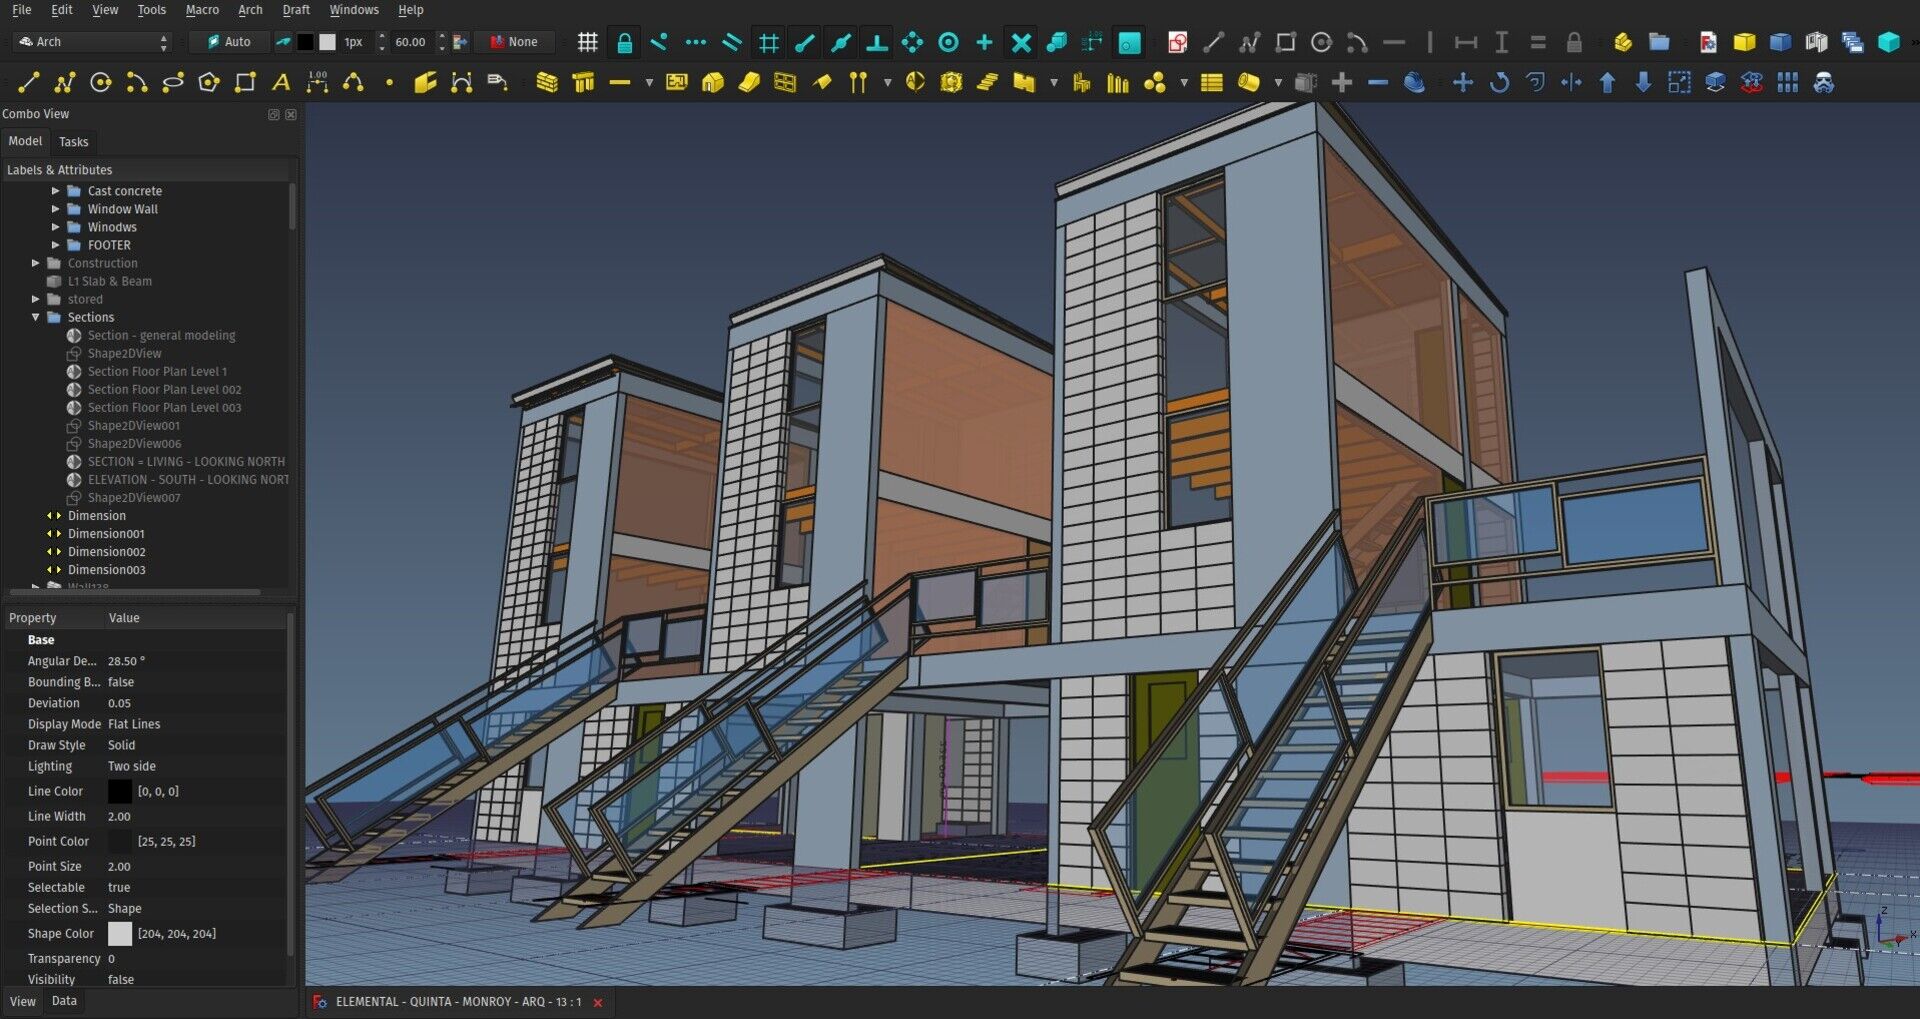The height and width of the screenshot is (1019, 1920).
Task: Toggle snap to intersection X icon
Action: click(1021, 42)
